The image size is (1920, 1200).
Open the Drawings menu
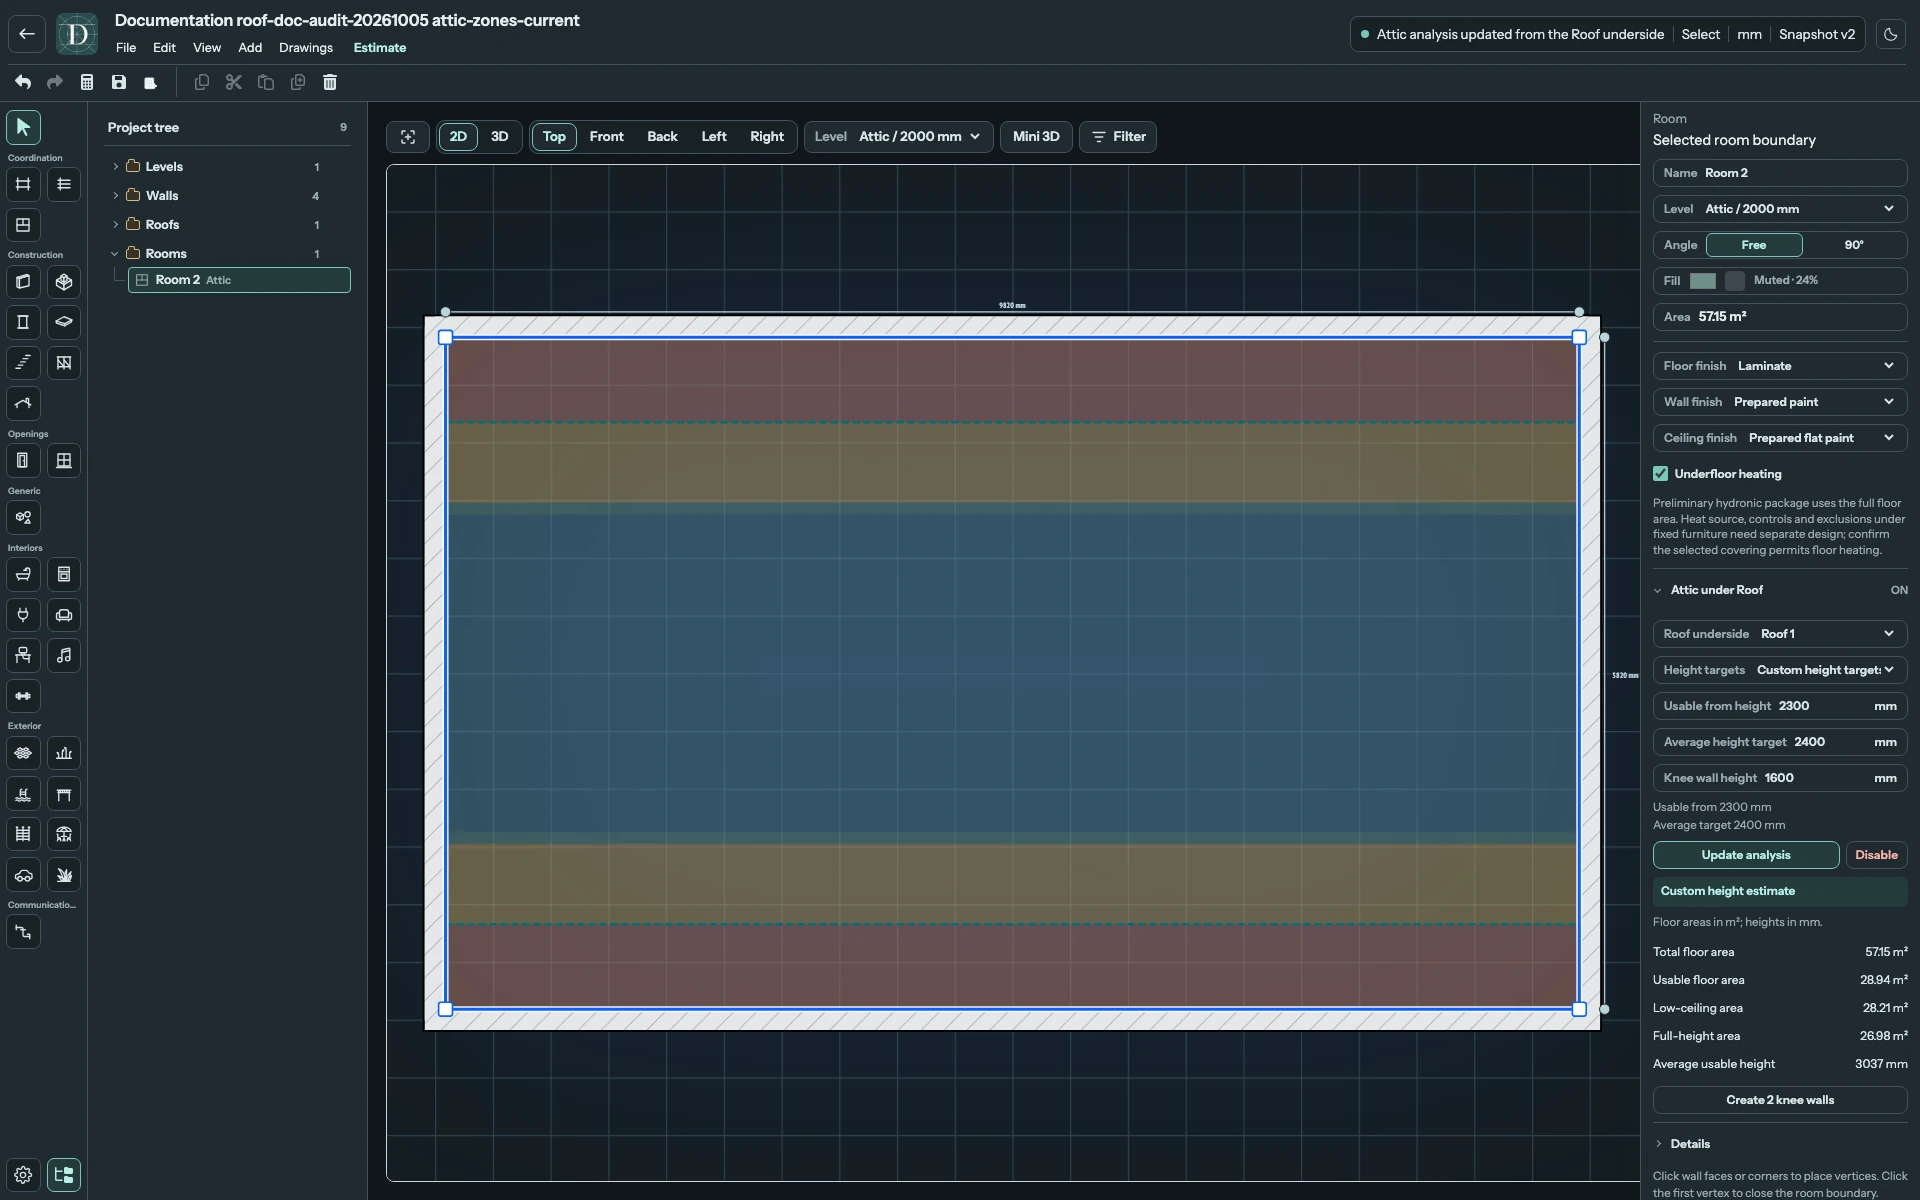click(306, 48)
